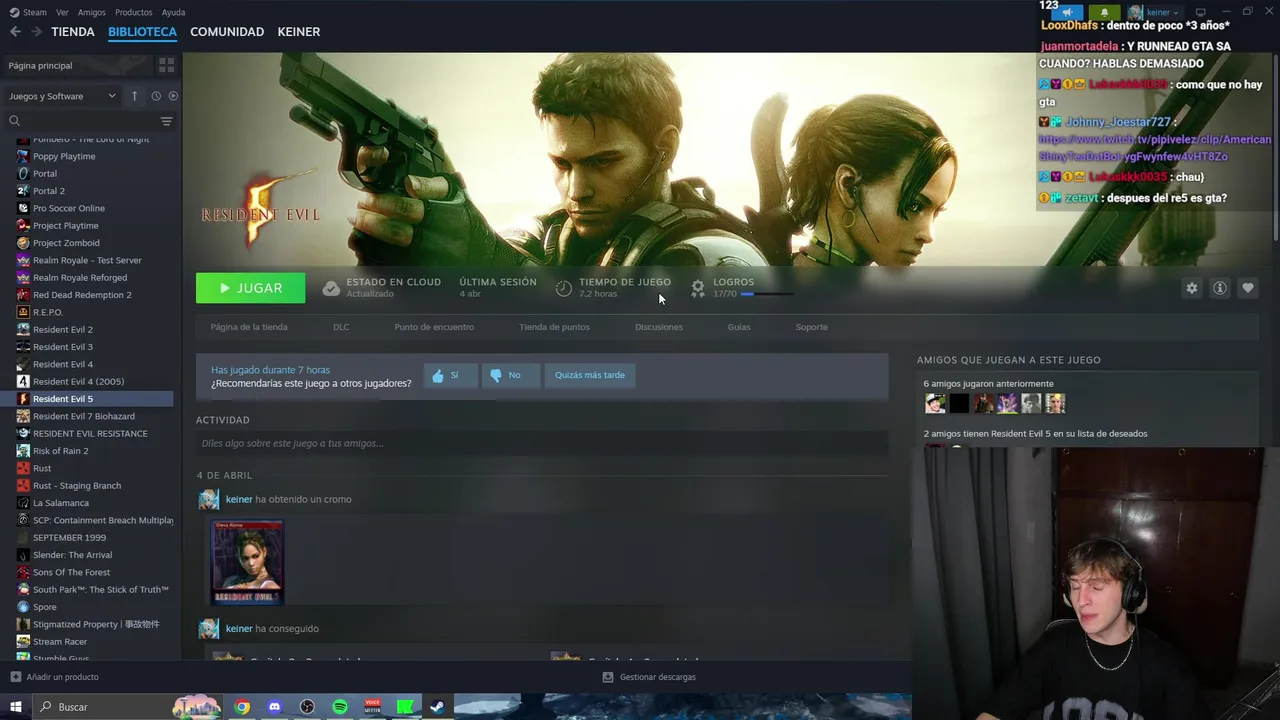Open the Guías link

coord(739,327)
